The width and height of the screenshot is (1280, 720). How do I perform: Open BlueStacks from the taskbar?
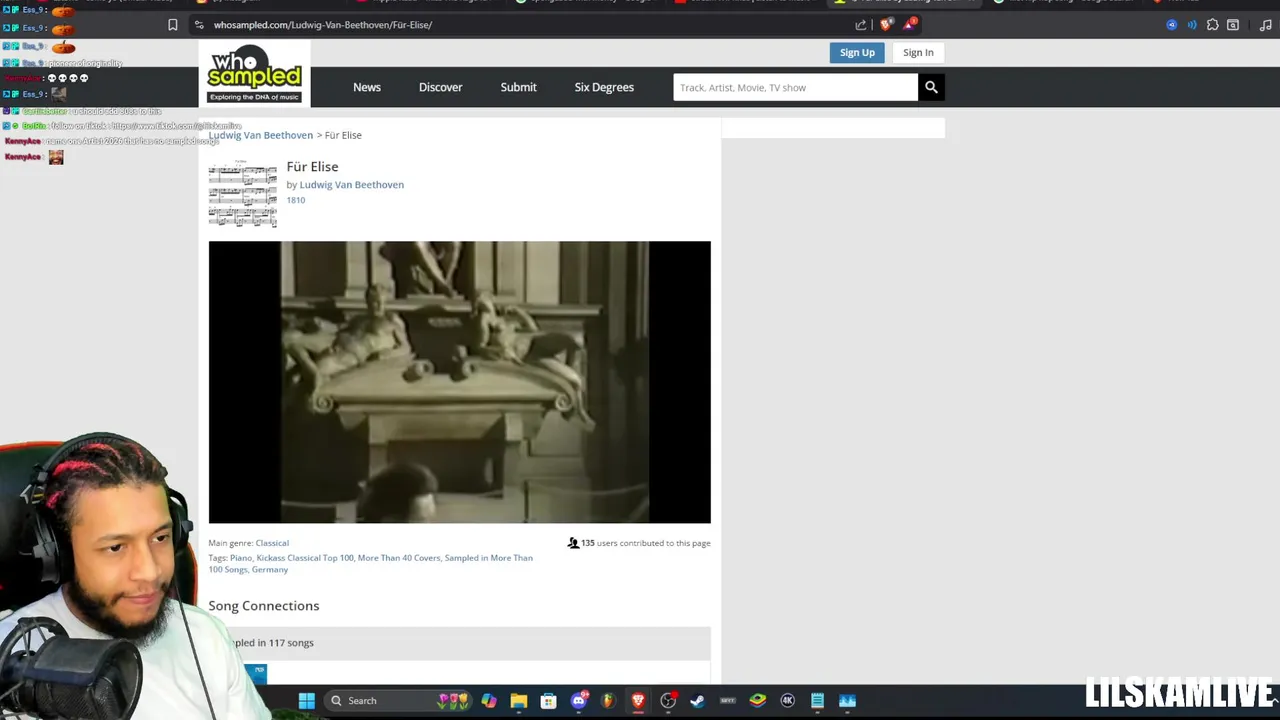point(757,700)
